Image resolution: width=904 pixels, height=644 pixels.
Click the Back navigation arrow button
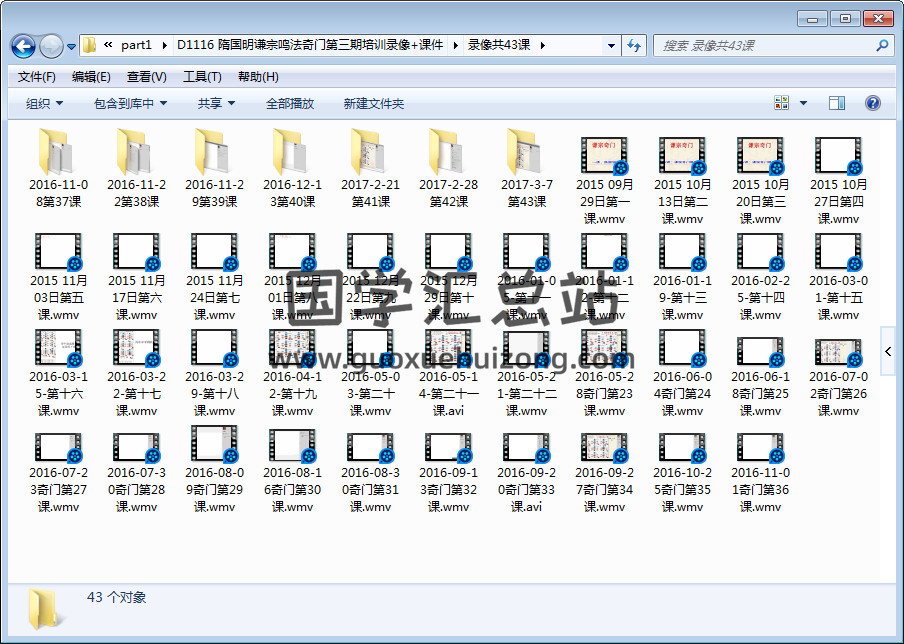[24, 46]
